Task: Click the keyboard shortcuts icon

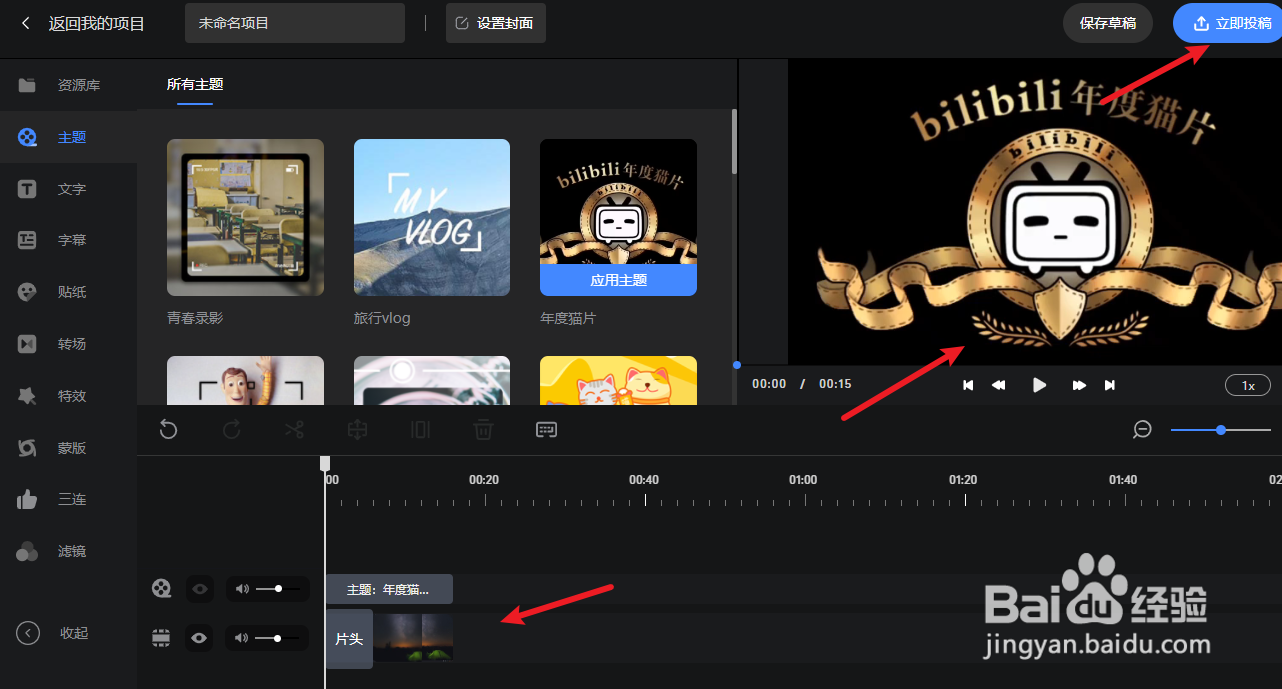Action: [546, 430]
